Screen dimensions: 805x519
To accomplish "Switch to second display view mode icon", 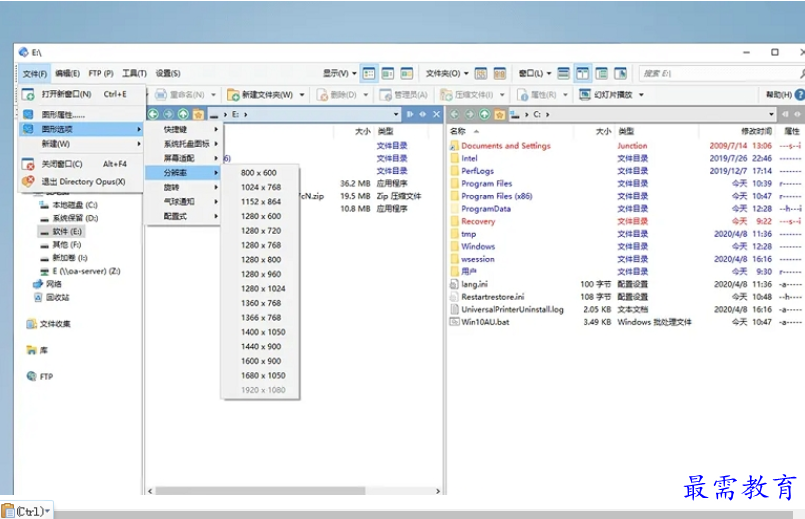I will pos(388,73).
